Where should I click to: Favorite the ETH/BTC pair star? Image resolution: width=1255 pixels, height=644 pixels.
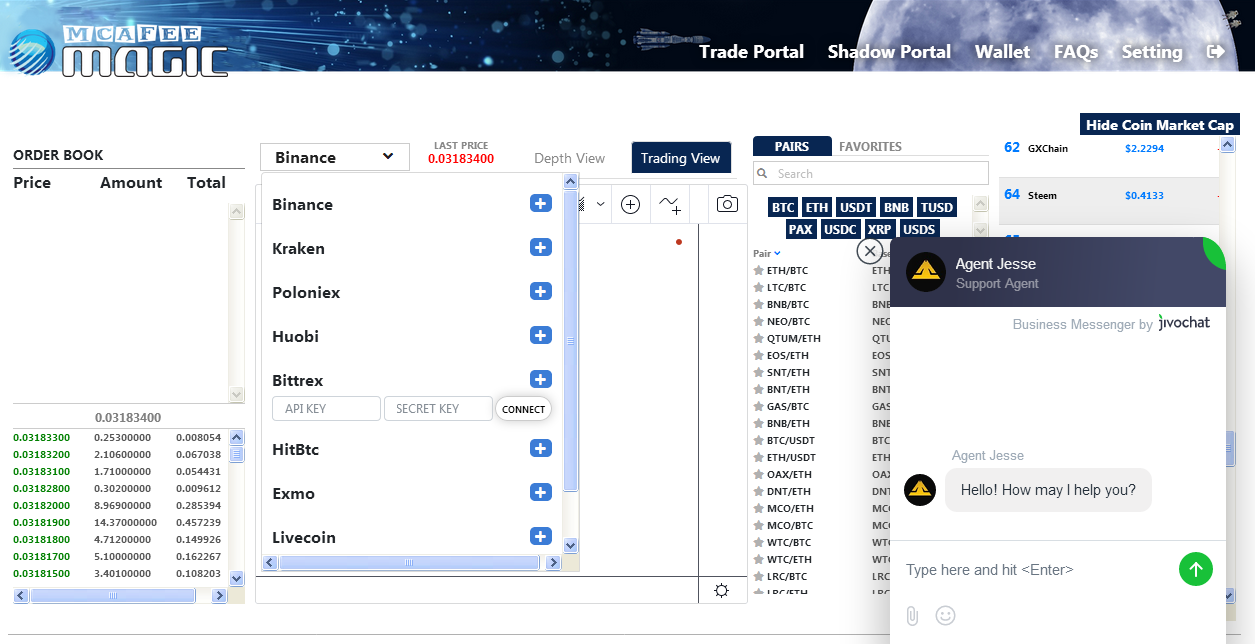(759, 270)
